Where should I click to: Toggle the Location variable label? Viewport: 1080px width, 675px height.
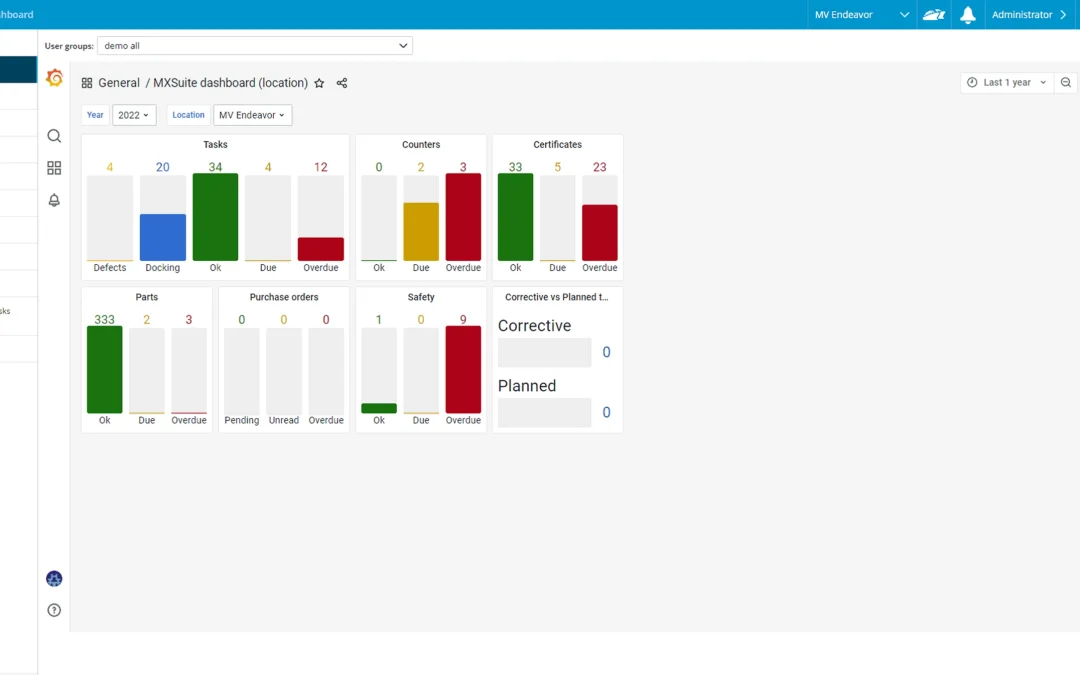pyautogui.click(x=188, y=114)
